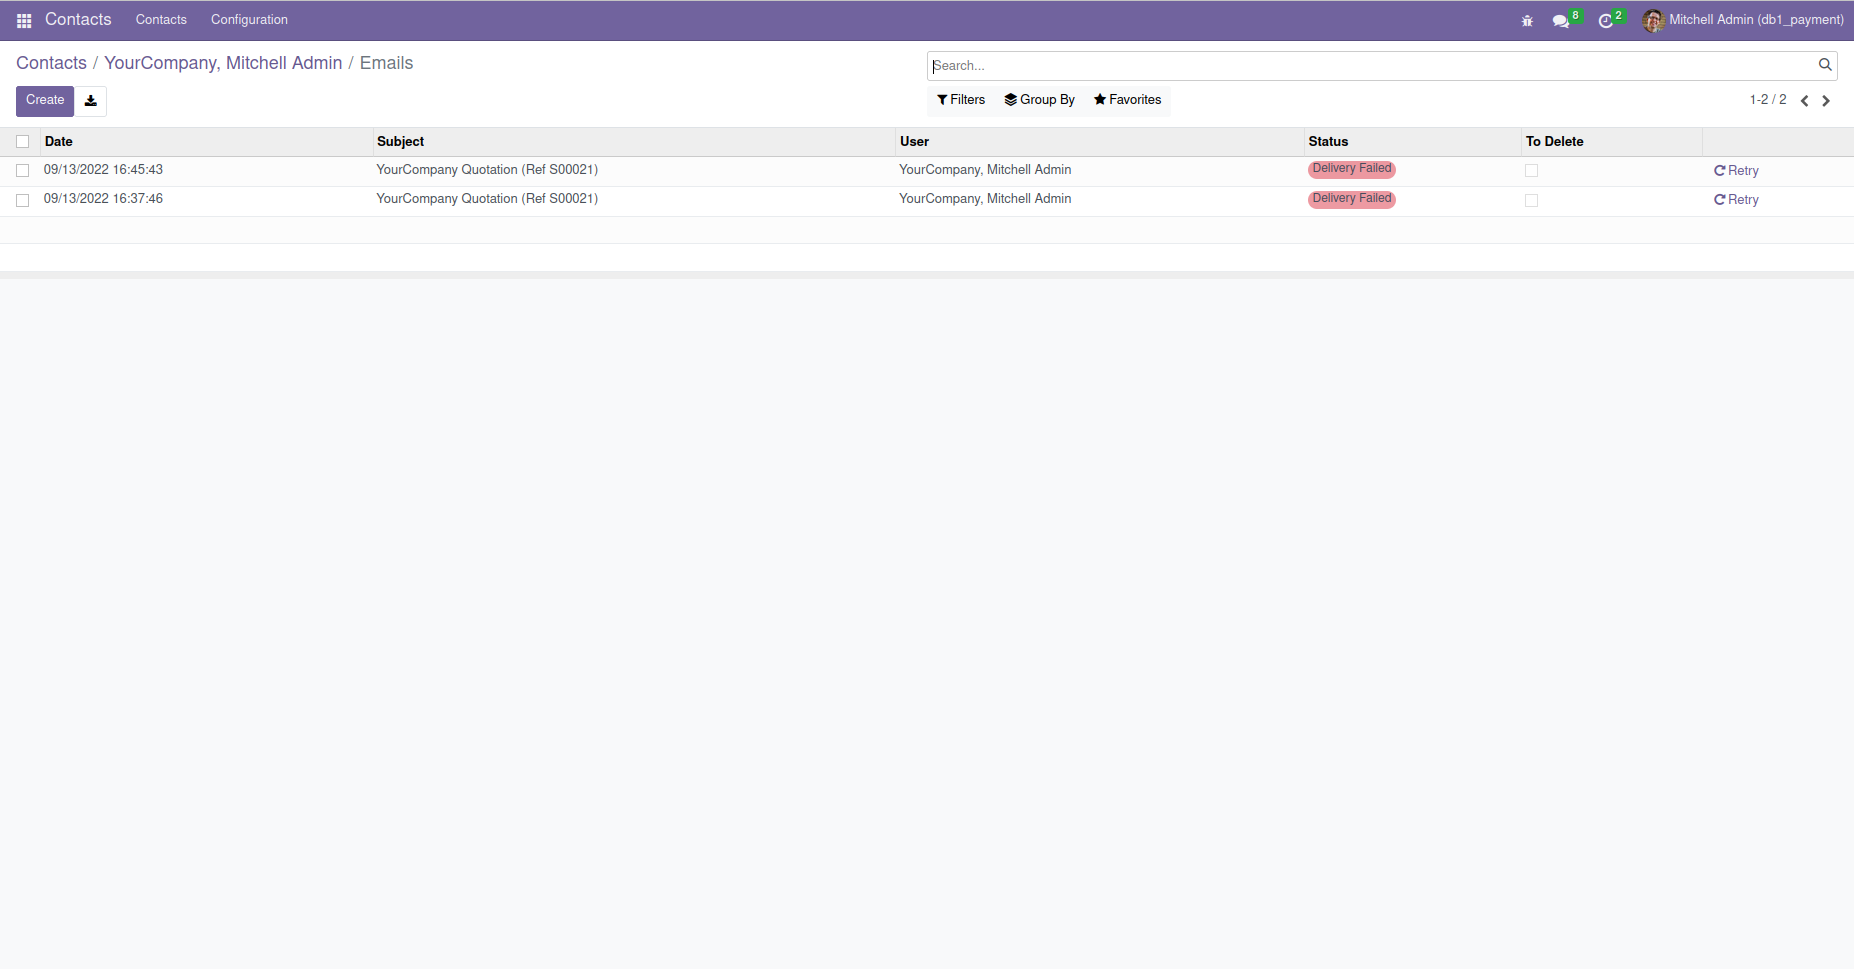Open the conversations chat bubble icon
Viewport: 1854px width, 969px height.
click(x=1561, y=21)
